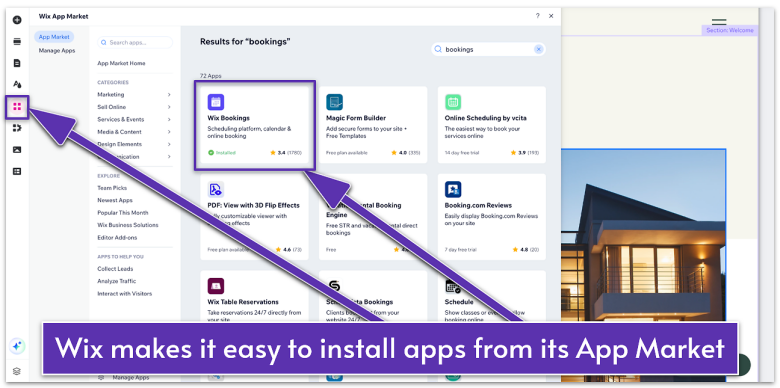
Task: Expand the Marketing category arrow
Action: pos(169,95)
